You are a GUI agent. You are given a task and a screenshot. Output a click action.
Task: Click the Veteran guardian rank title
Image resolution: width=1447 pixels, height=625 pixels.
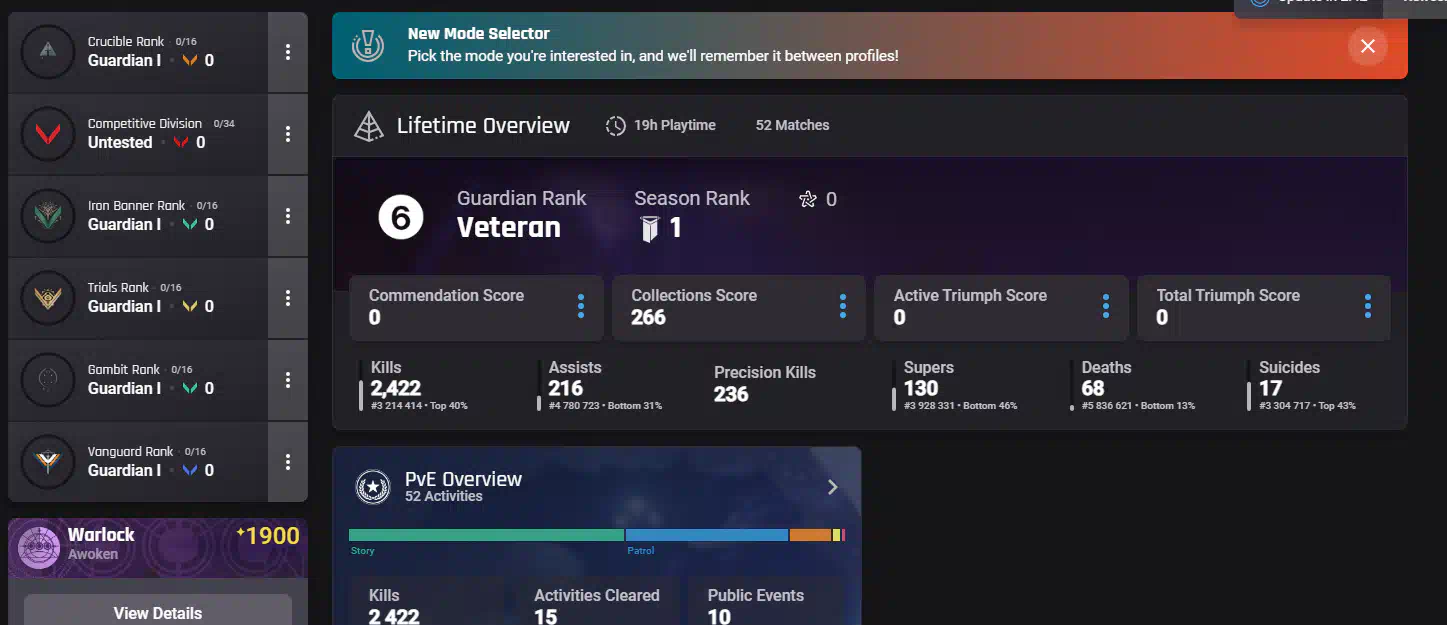point(509,228)
